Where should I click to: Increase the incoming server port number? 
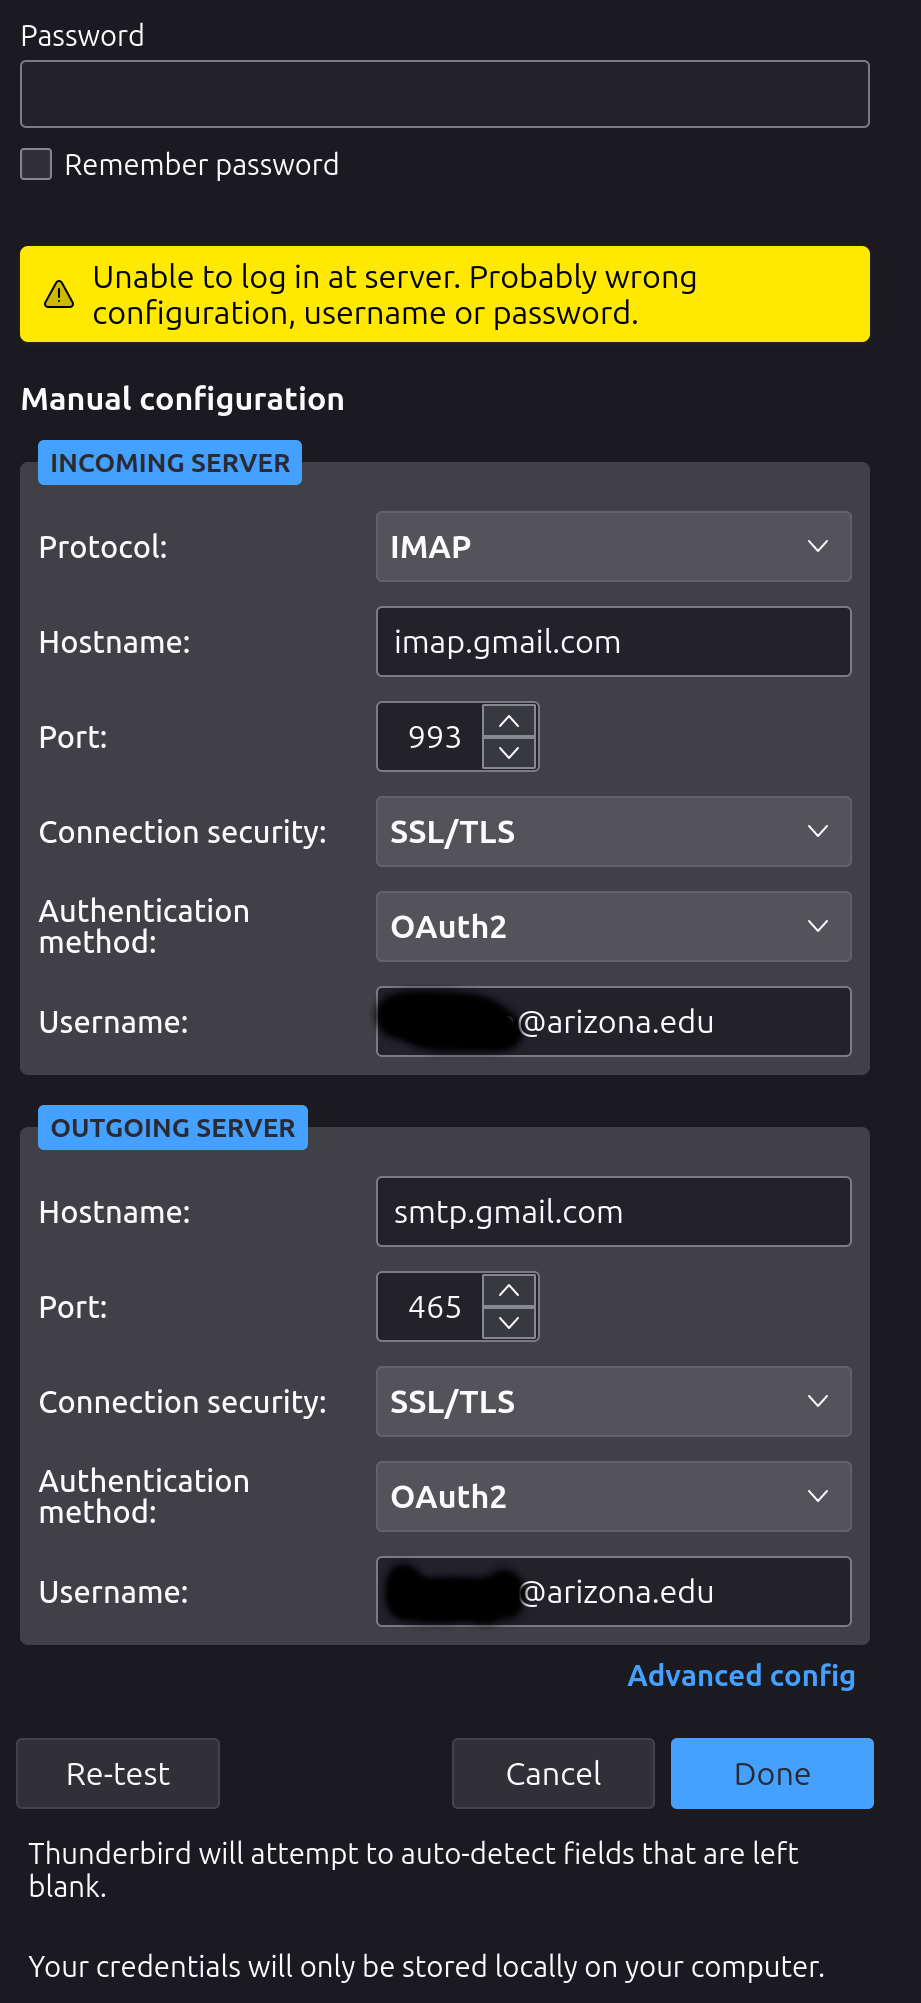pos(509,721)
